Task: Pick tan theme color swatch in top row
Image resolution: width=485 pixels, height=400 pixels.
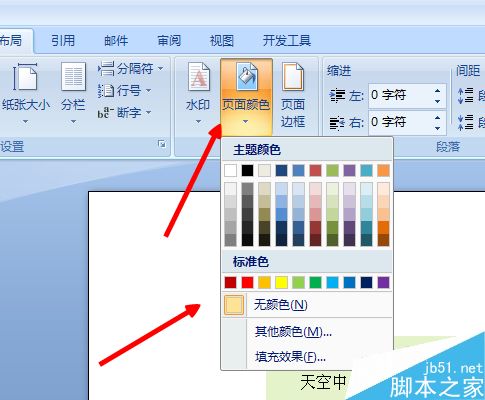Action: click(264, 170)
